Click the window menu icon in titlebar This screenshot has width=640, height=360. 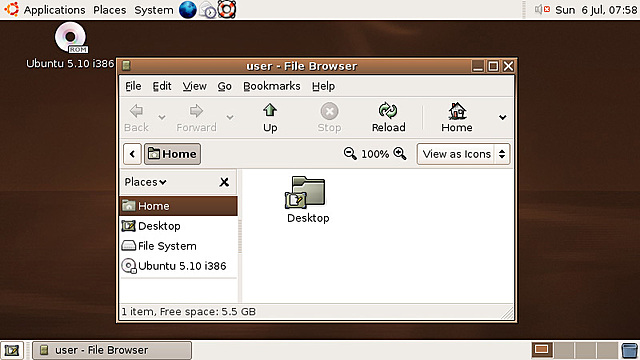[x=126, y=66]
